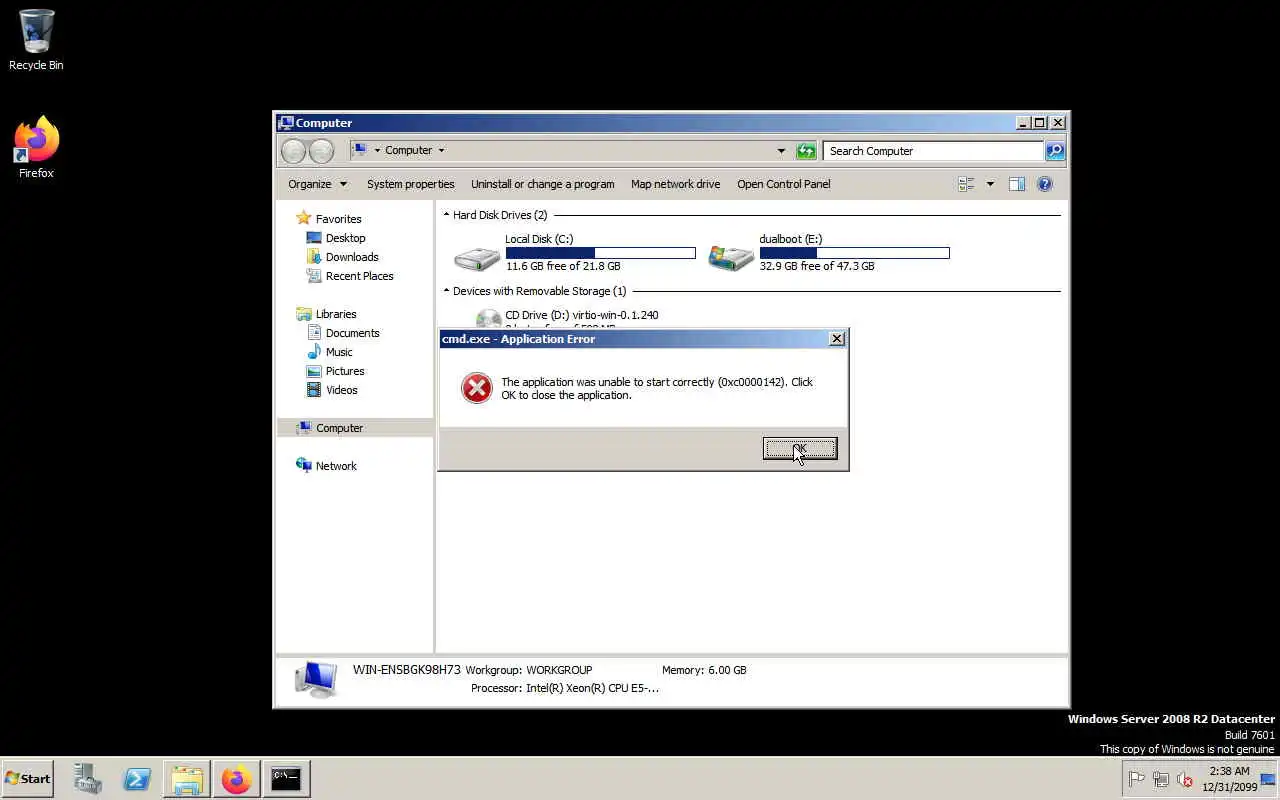1280x800 pixels.
Task: Select the CD Drive (D:) disc icon
Action: (488, 318)
